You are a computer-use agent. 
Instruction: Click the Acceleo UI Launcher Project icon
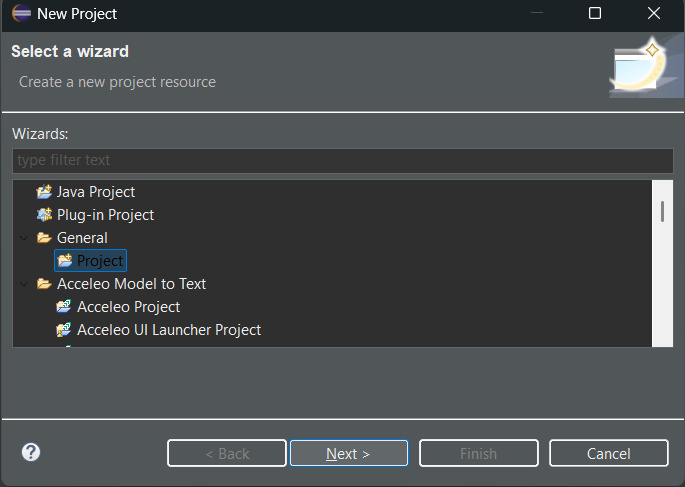pos(64,330)
